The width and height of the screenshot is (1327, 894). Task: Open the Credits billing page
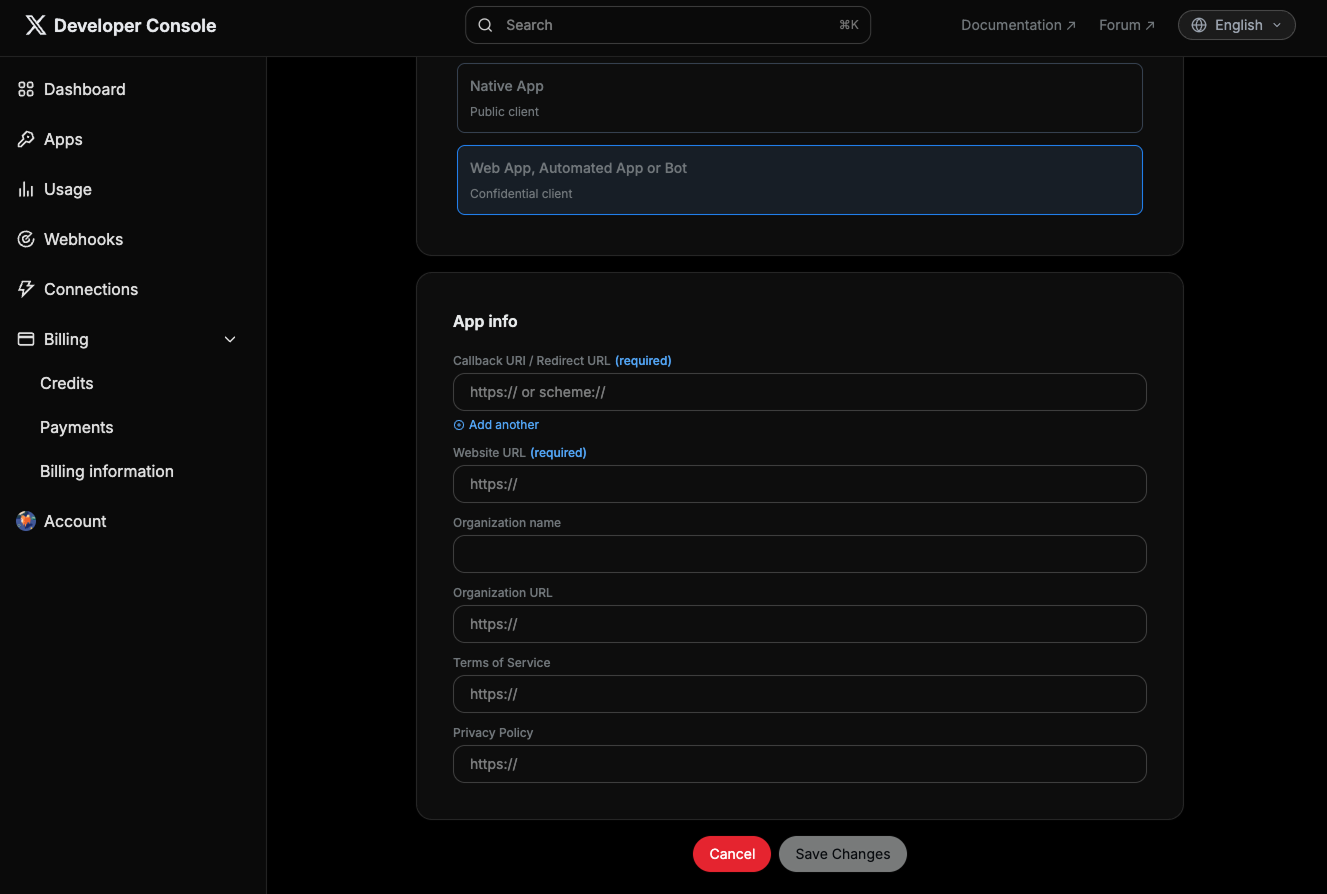click(67, 383)
